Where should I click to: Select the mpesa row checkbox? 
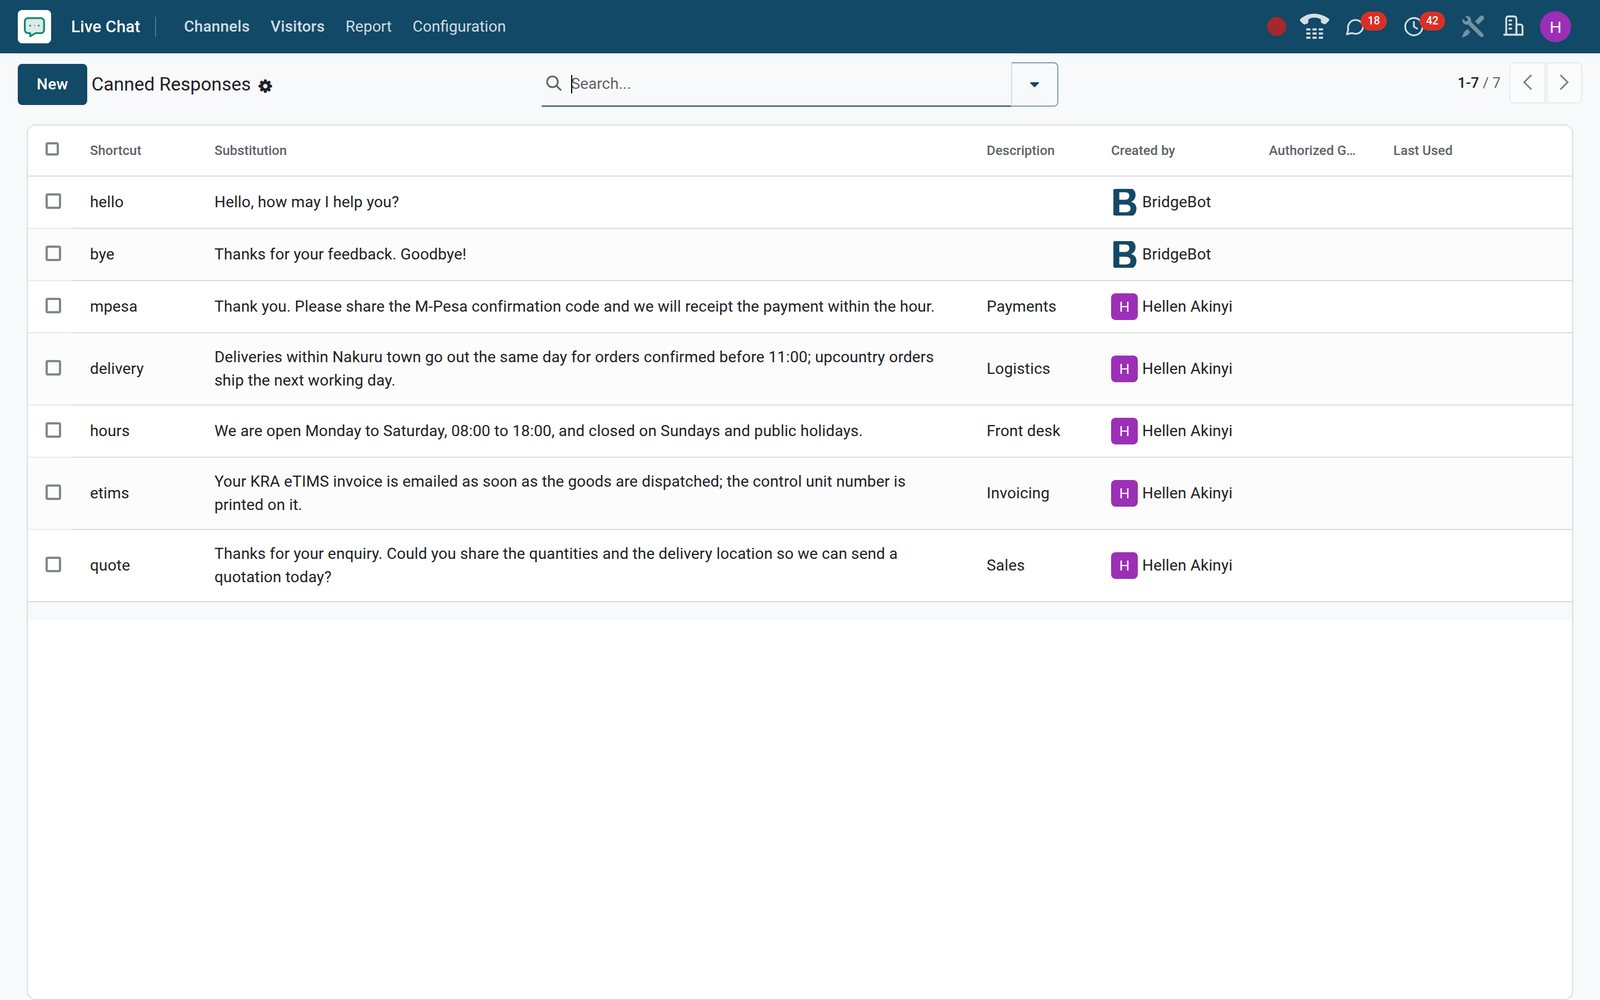[x=53, y=306]
